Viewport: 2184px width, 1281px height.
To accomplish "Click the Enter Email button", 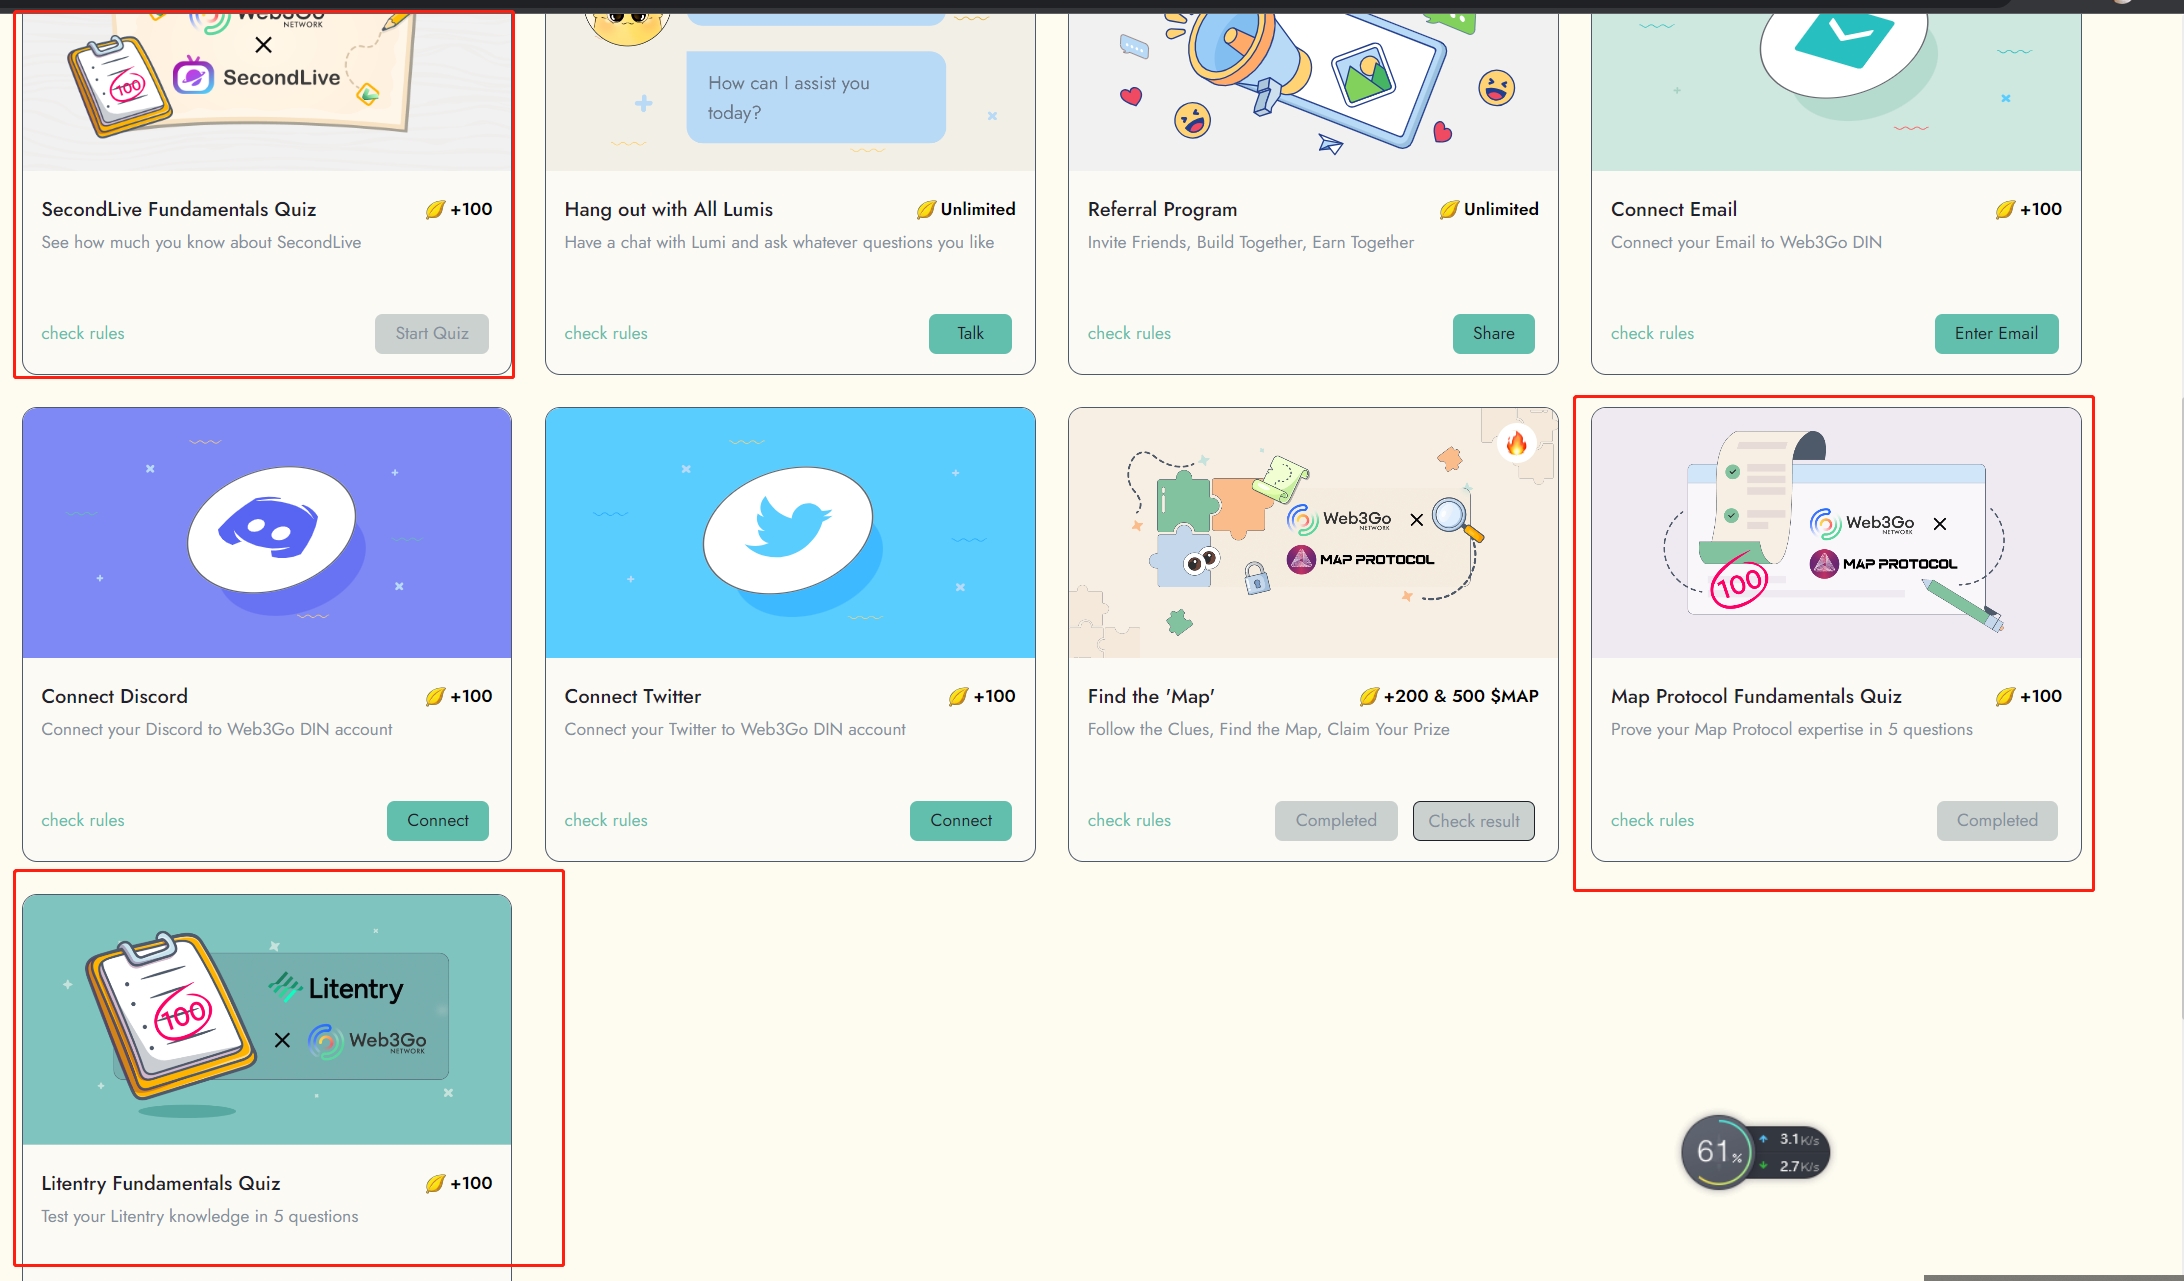I will [1995, 334].
